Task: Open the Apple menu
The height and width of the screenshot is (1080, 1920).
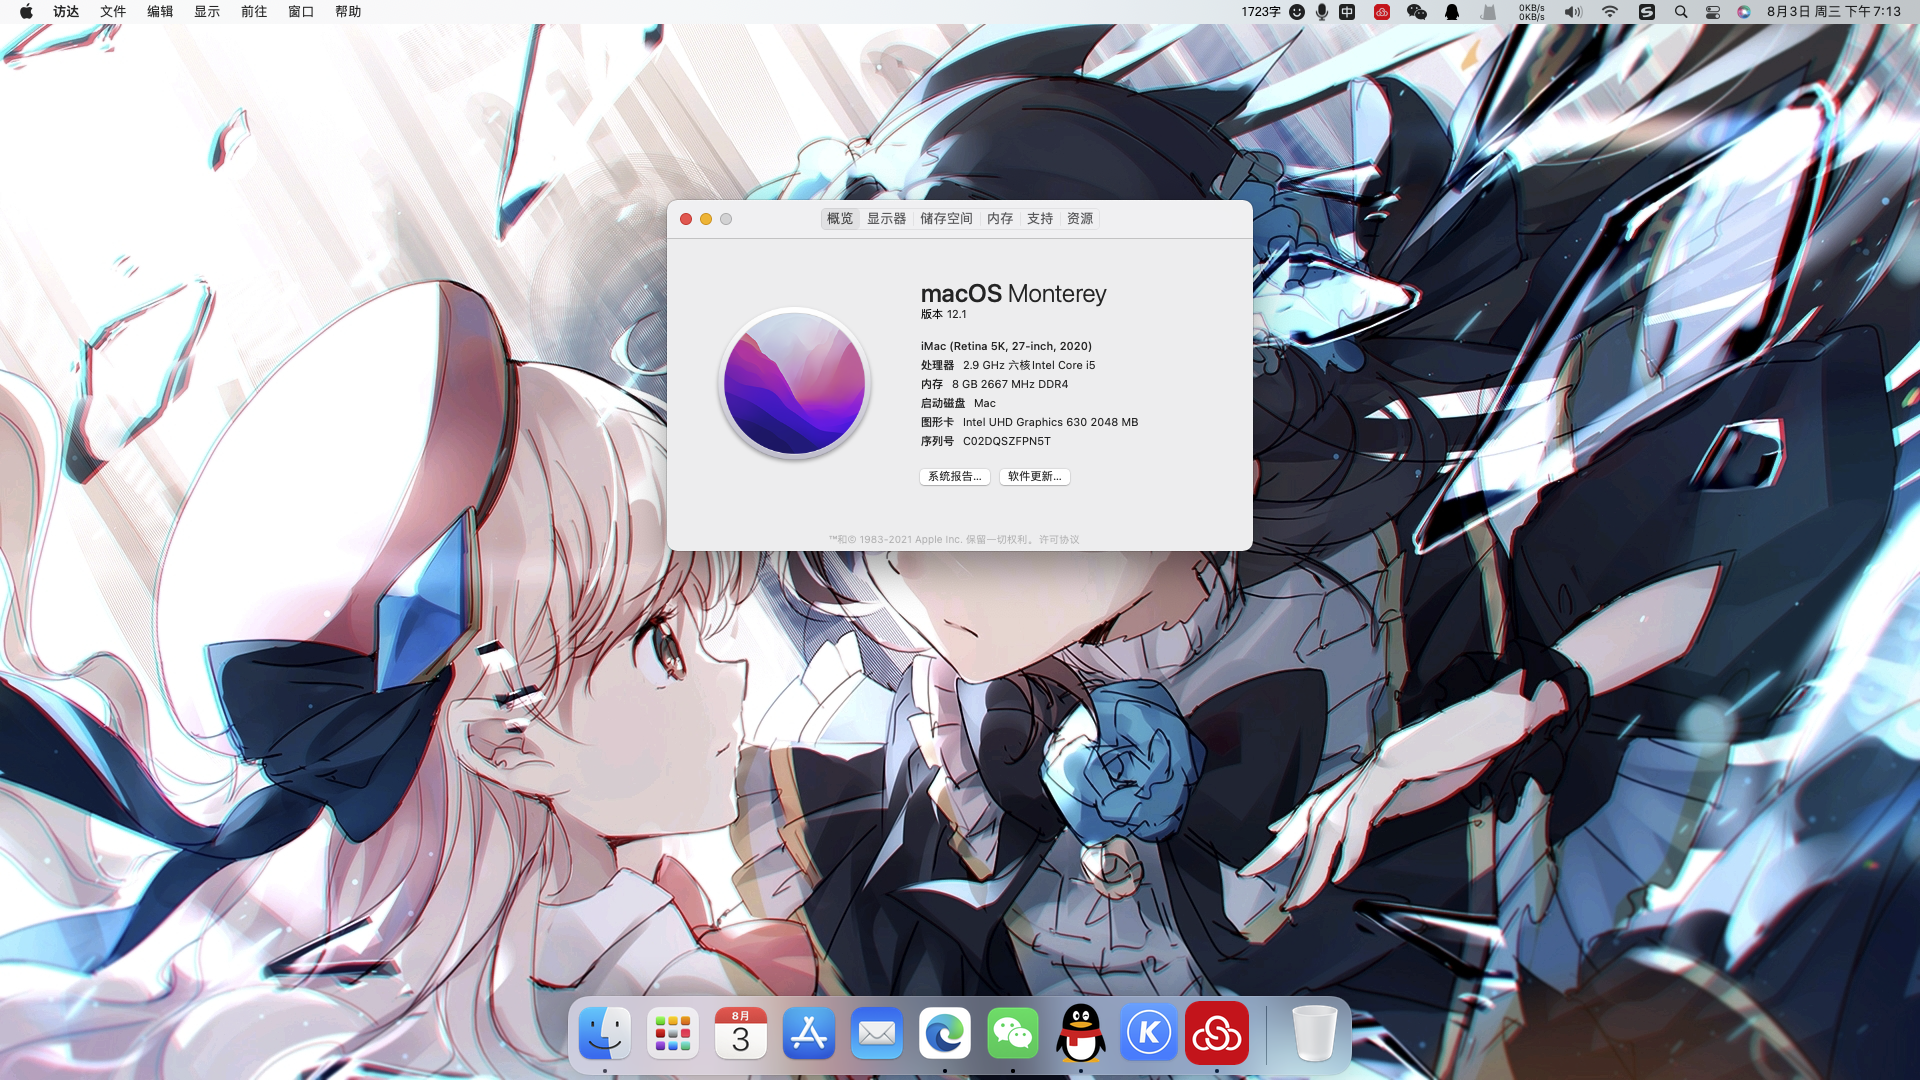Action: tap(26, 12)
